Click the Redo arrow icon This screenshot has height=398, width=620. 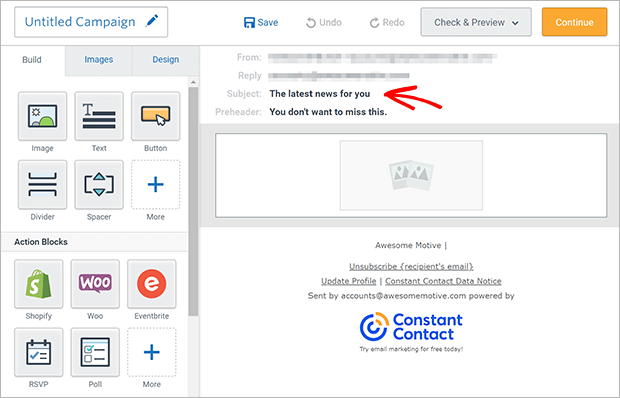click(374, 23)
